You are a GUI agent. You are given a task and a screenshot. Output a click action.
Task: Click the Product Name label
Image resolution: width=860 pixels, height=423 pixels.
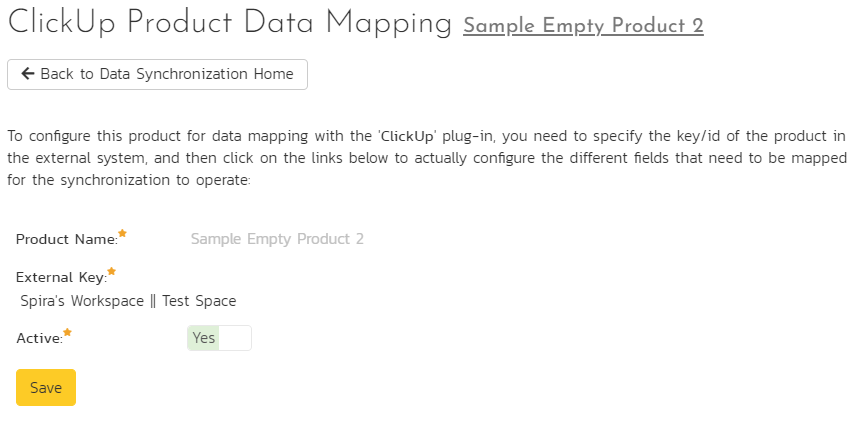click(x=67, y=240)
